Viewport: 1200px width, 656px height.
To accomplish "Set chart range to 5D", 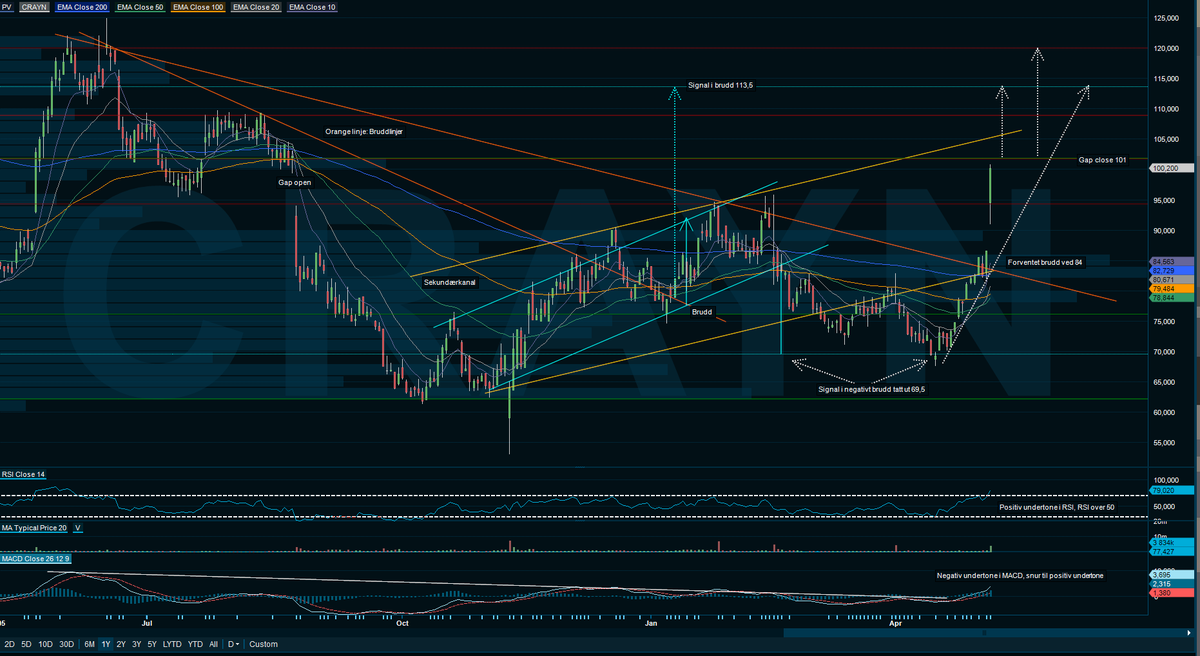I will pos(26,644).
